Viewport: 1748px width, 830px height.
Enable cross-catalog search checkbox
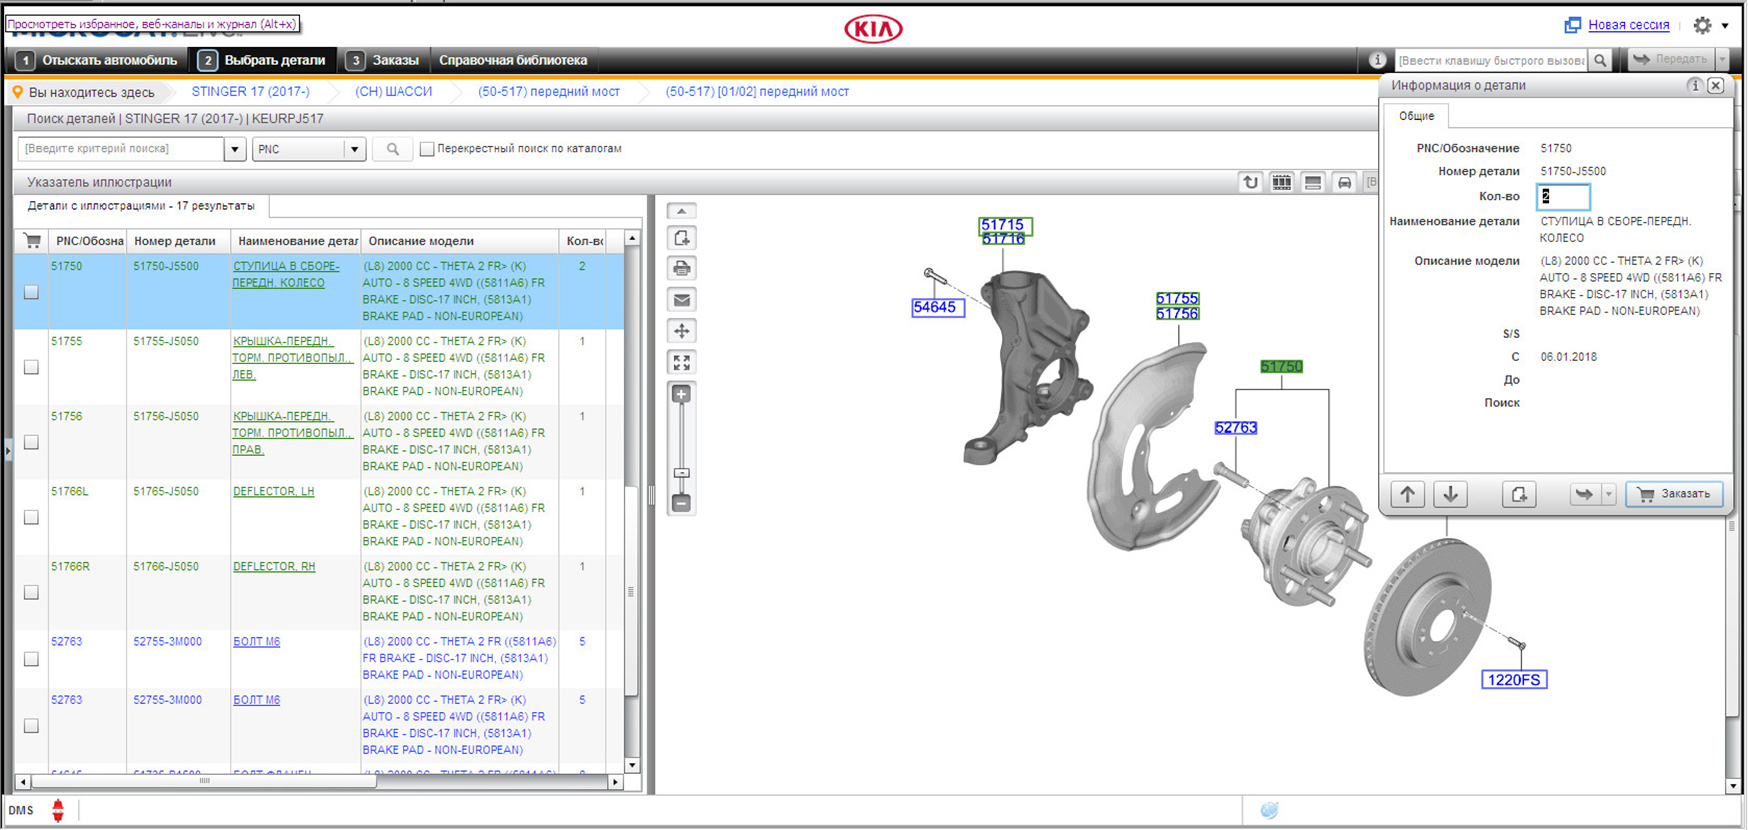click(427, 149)
